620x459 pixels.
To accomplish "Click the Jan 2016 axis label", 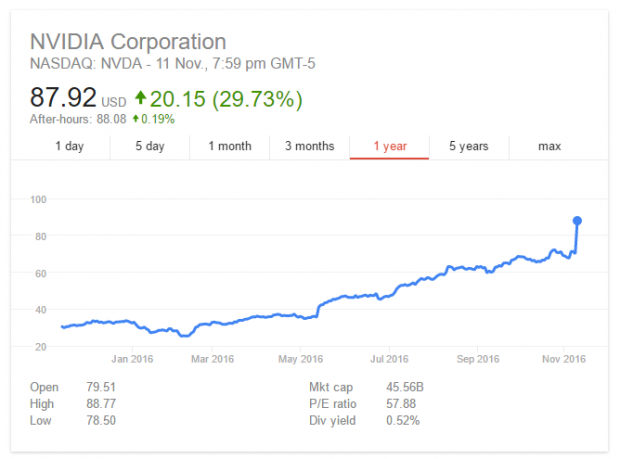I will (x=132, y=359).
